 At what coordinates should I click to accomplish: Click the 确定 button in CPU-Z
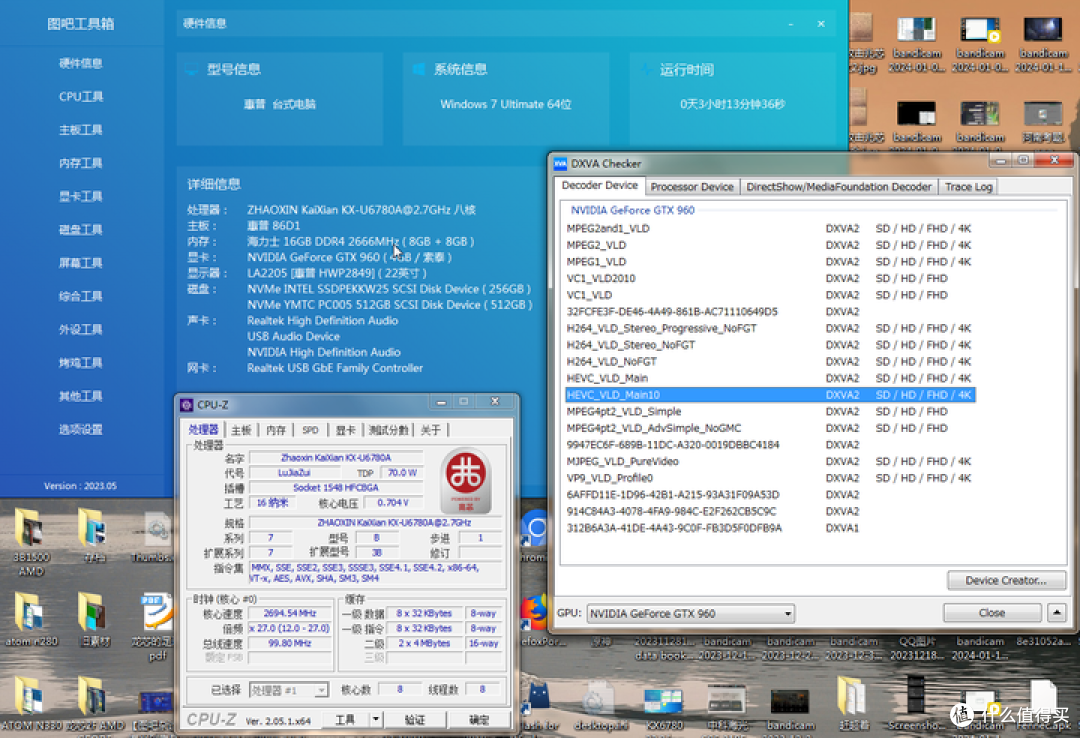[x=479, y=719]
